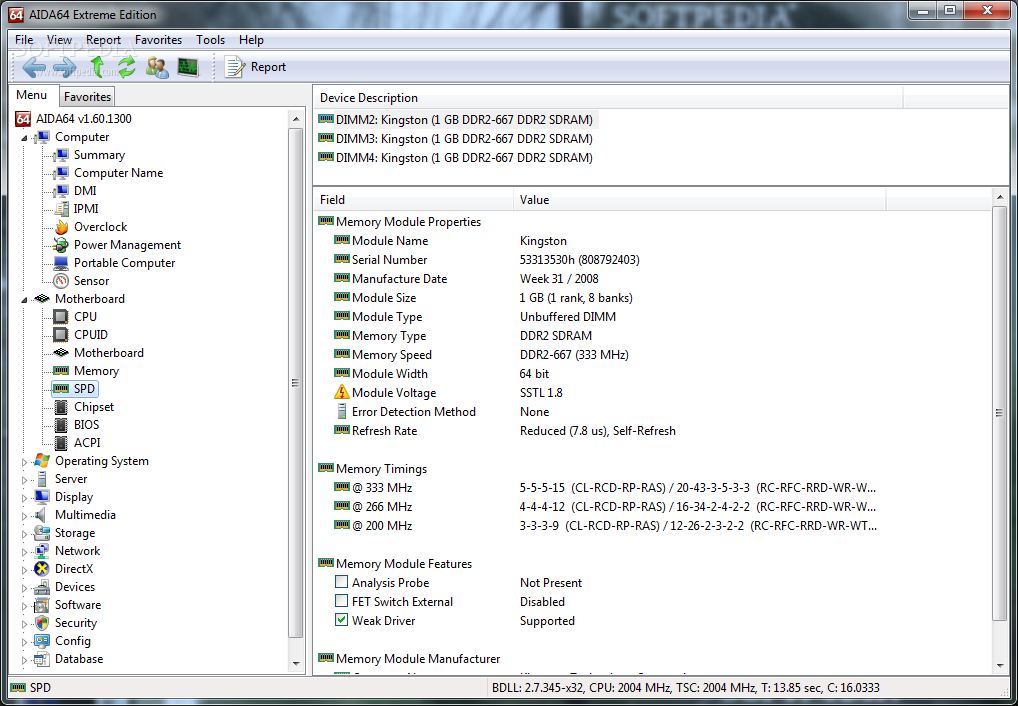Toggle the Weak Driver checkbox
This screenshot has width=1018, height=706.
coord(341,620)
